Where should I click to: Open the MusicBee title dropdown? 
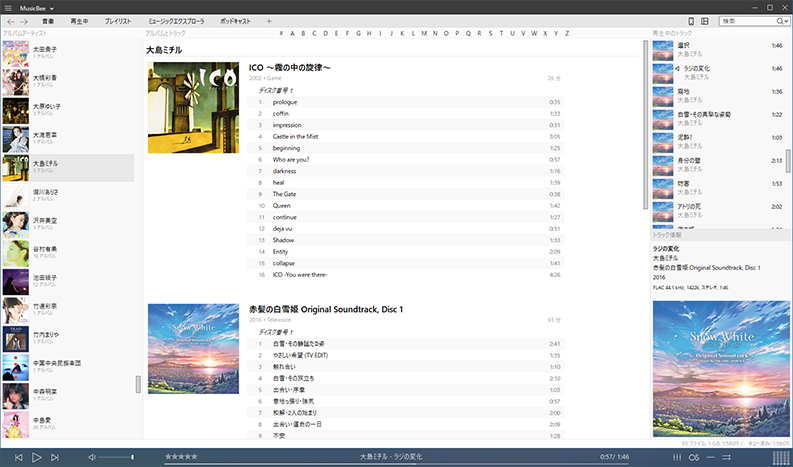tap(37, 8)
